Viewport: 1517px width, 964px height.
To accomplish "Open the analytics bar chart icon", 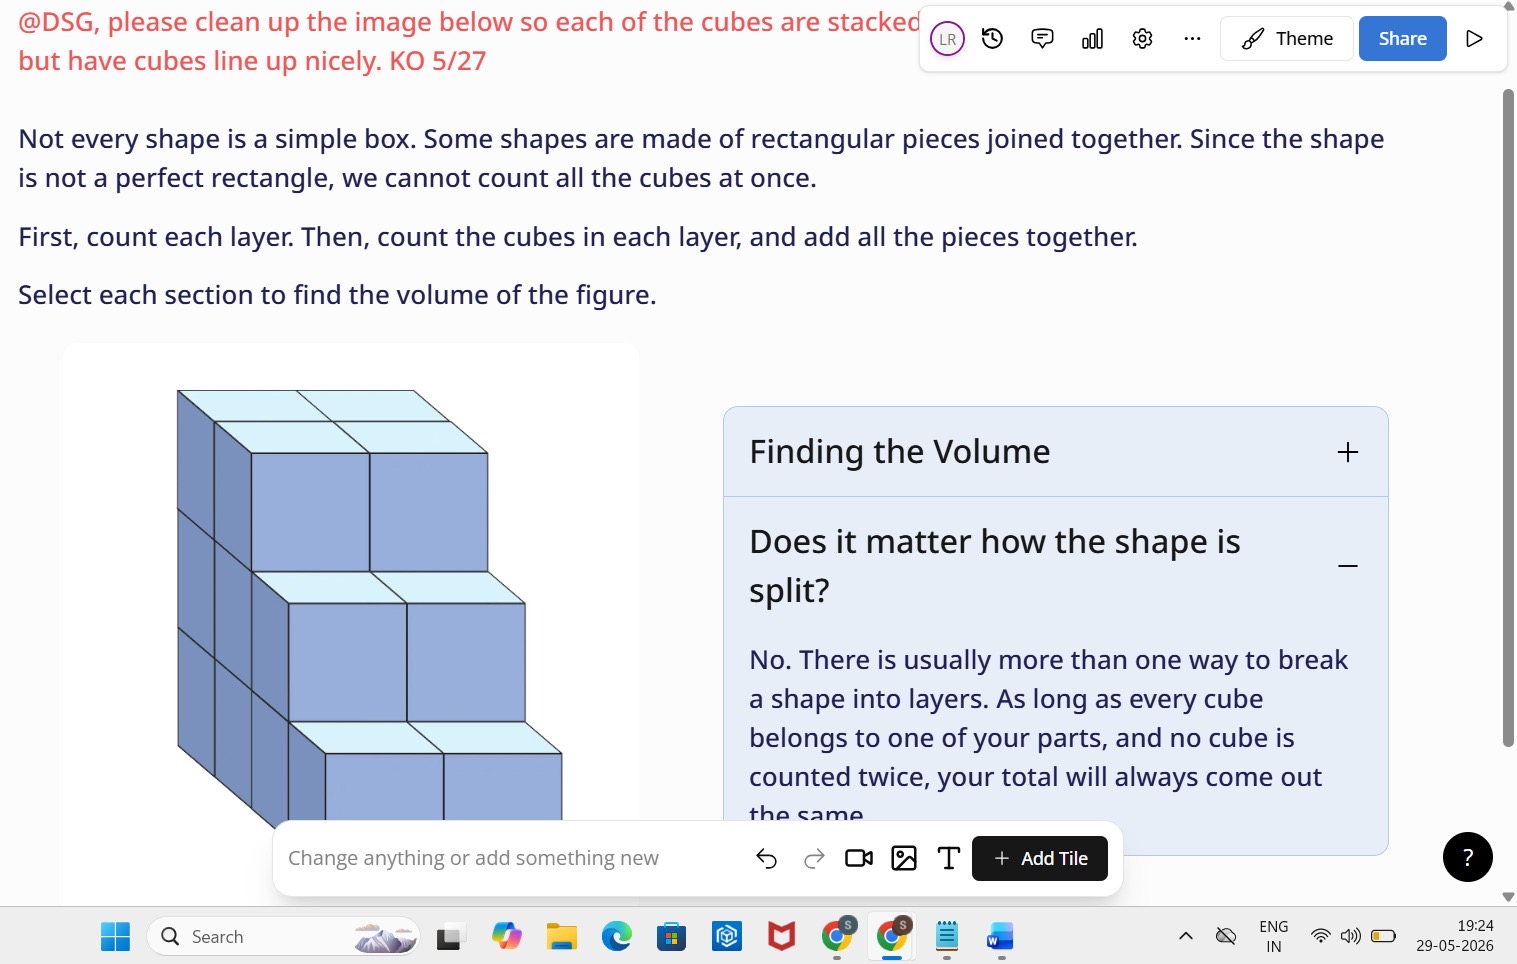I will pos(1092,39).
